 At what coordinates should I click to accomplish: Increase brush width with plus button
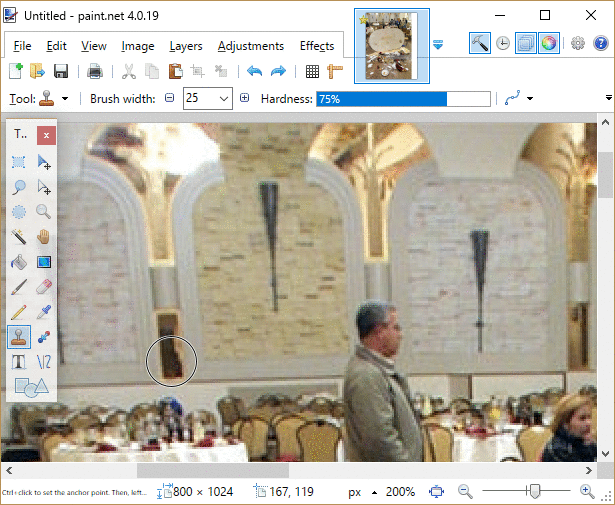tap(244, 98)
